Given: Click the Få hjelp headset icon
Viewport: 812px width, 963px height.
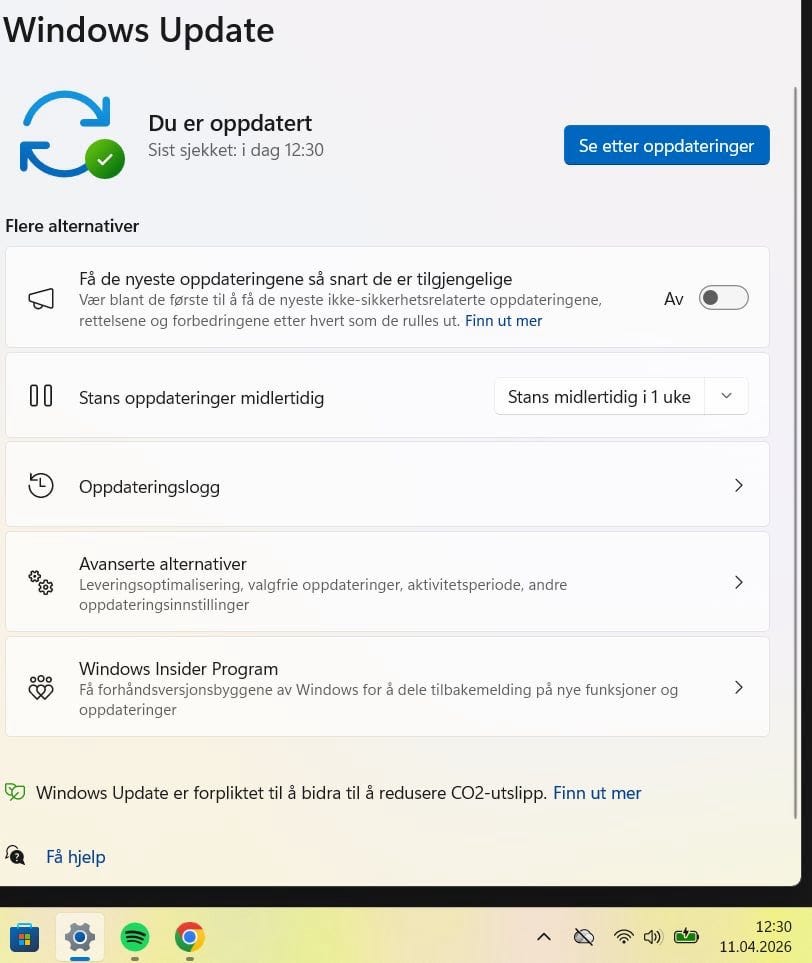Looking at the screenshot, I should pos(15,855).
